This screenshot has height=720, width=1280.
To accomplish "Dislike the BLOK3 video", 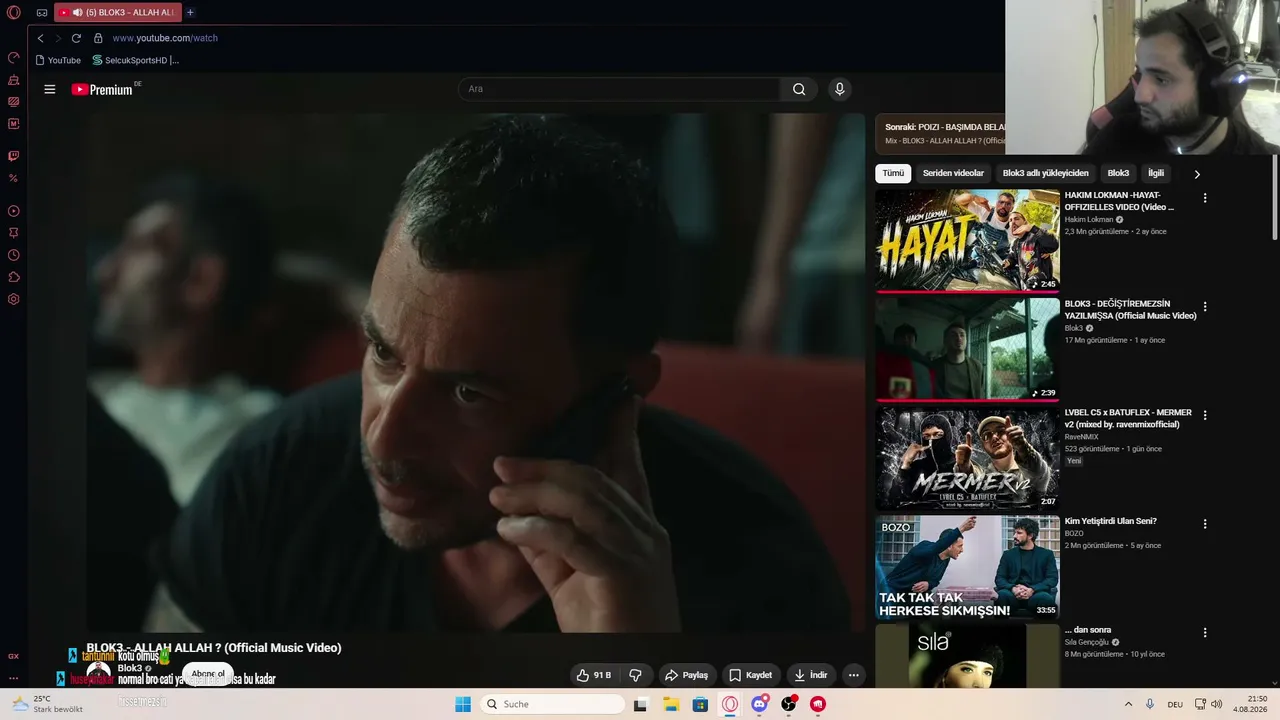I will click(635, 675).
